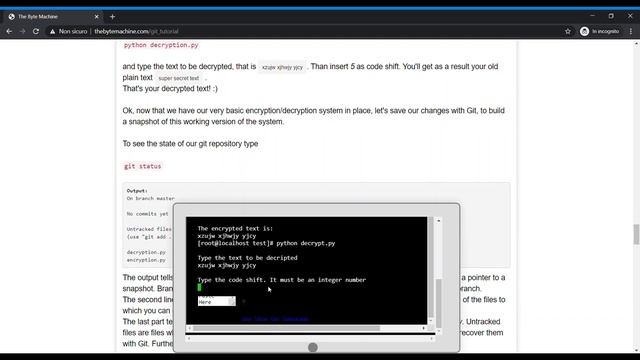Click the blurred blue link in the terminal
This screenshot has width=640, height=360.
point(274,319)
